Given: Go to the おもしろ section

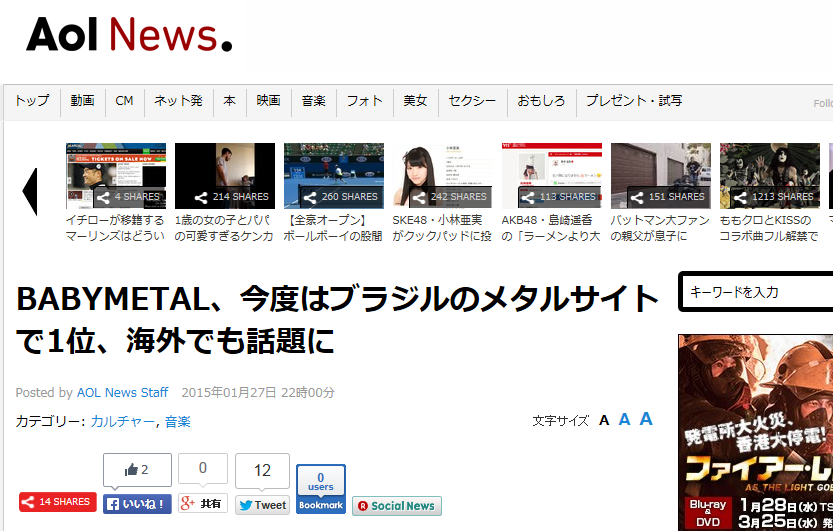Looking at the screenshot, I should point(541,100).
